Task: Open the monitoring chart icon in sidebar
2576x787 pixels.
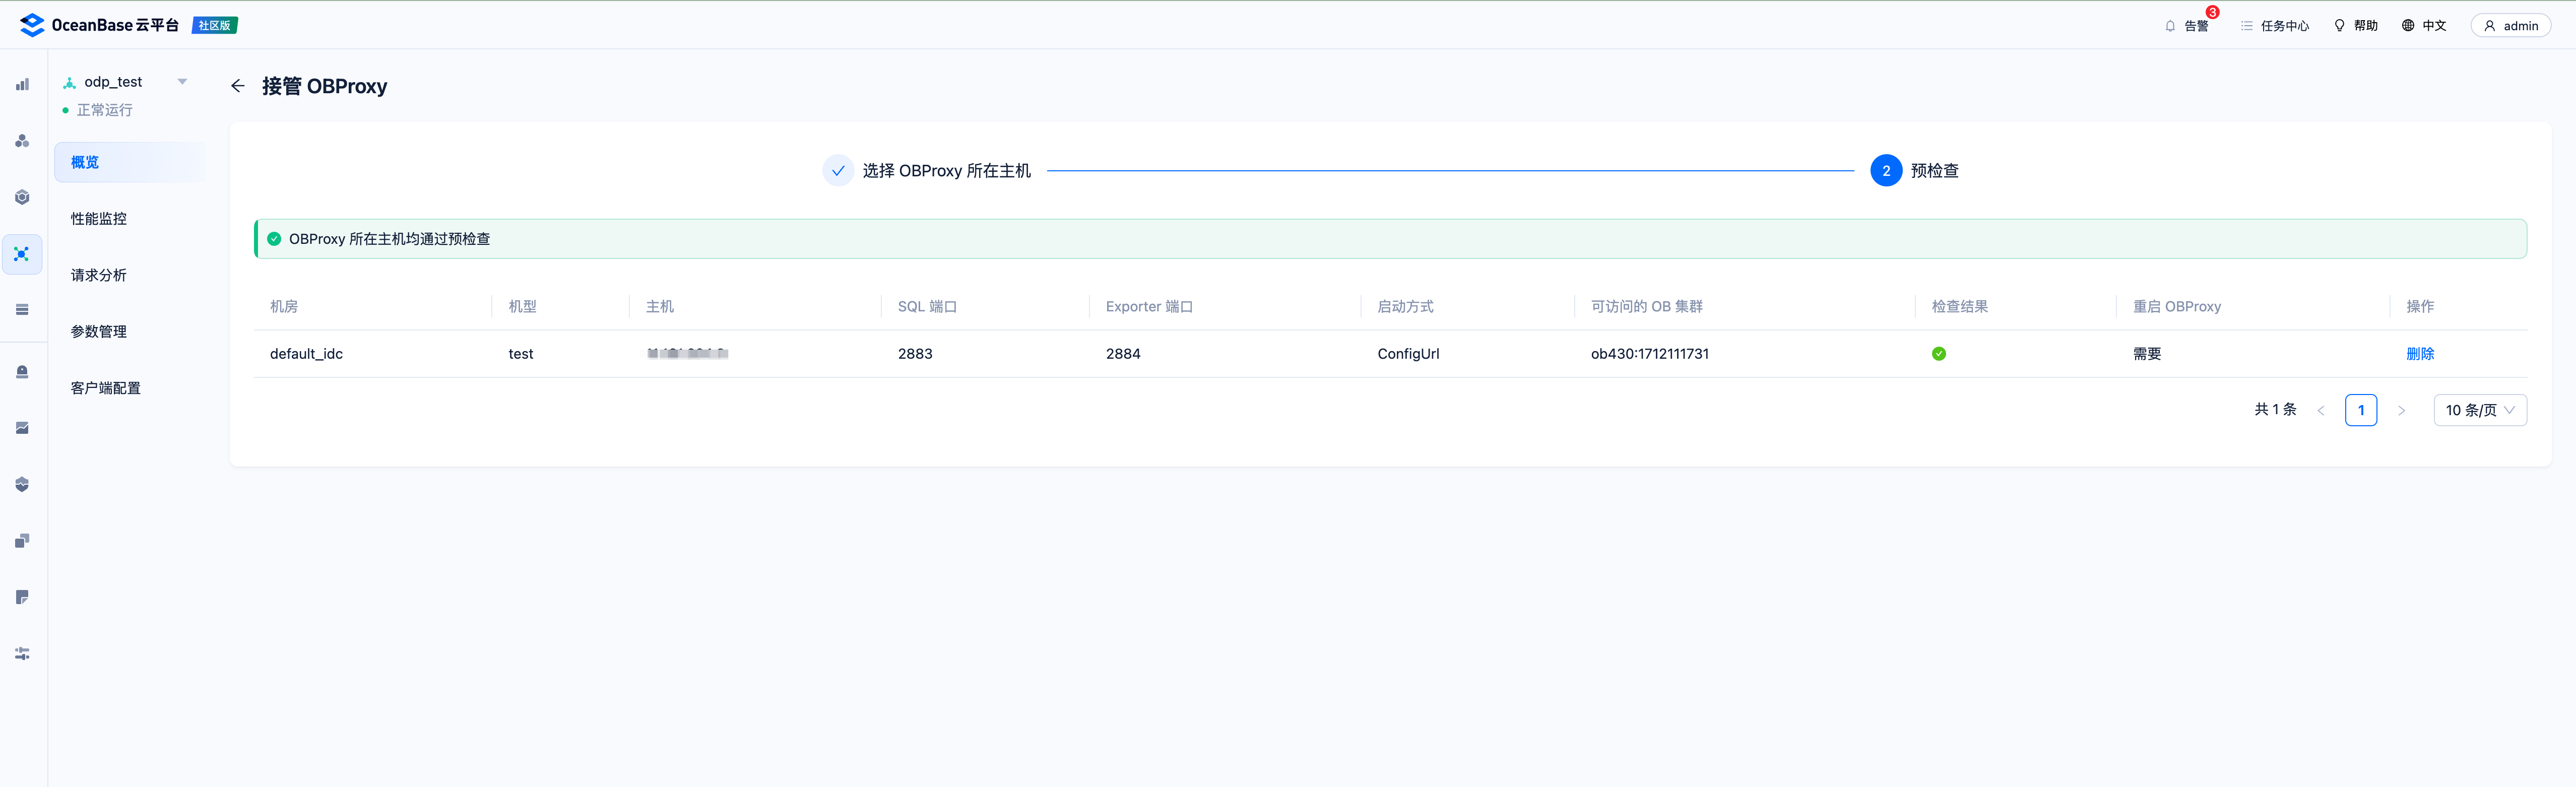Action: point(22,428)
